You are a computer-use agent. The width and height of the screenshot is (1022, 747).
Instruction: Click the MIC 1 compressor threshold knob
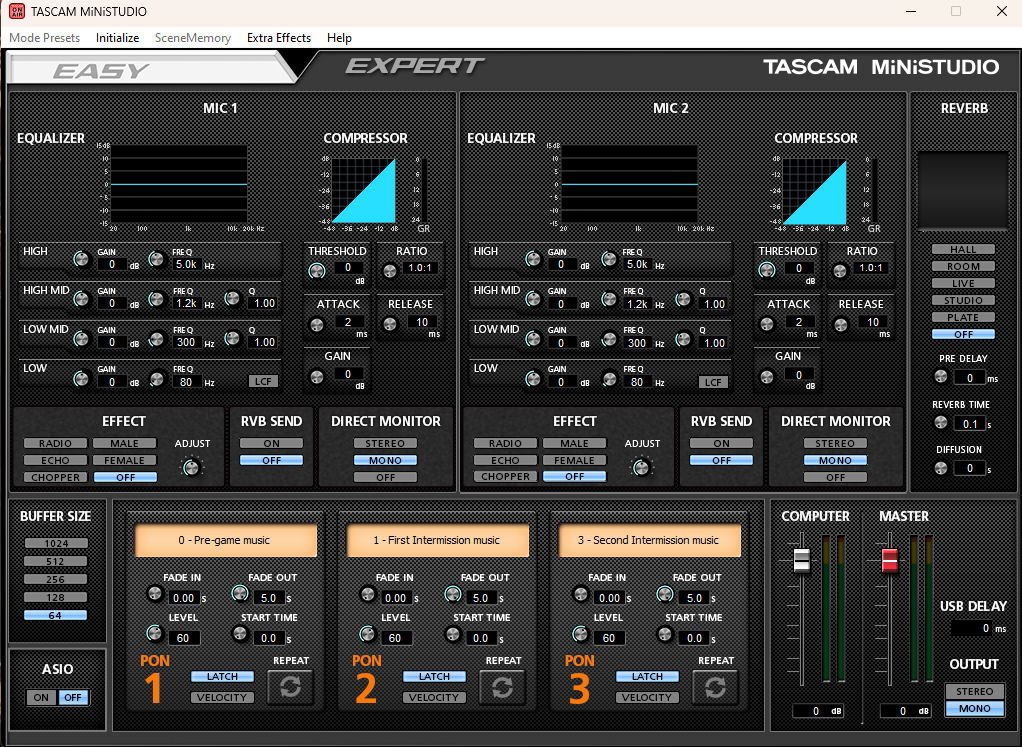point(317,271)
